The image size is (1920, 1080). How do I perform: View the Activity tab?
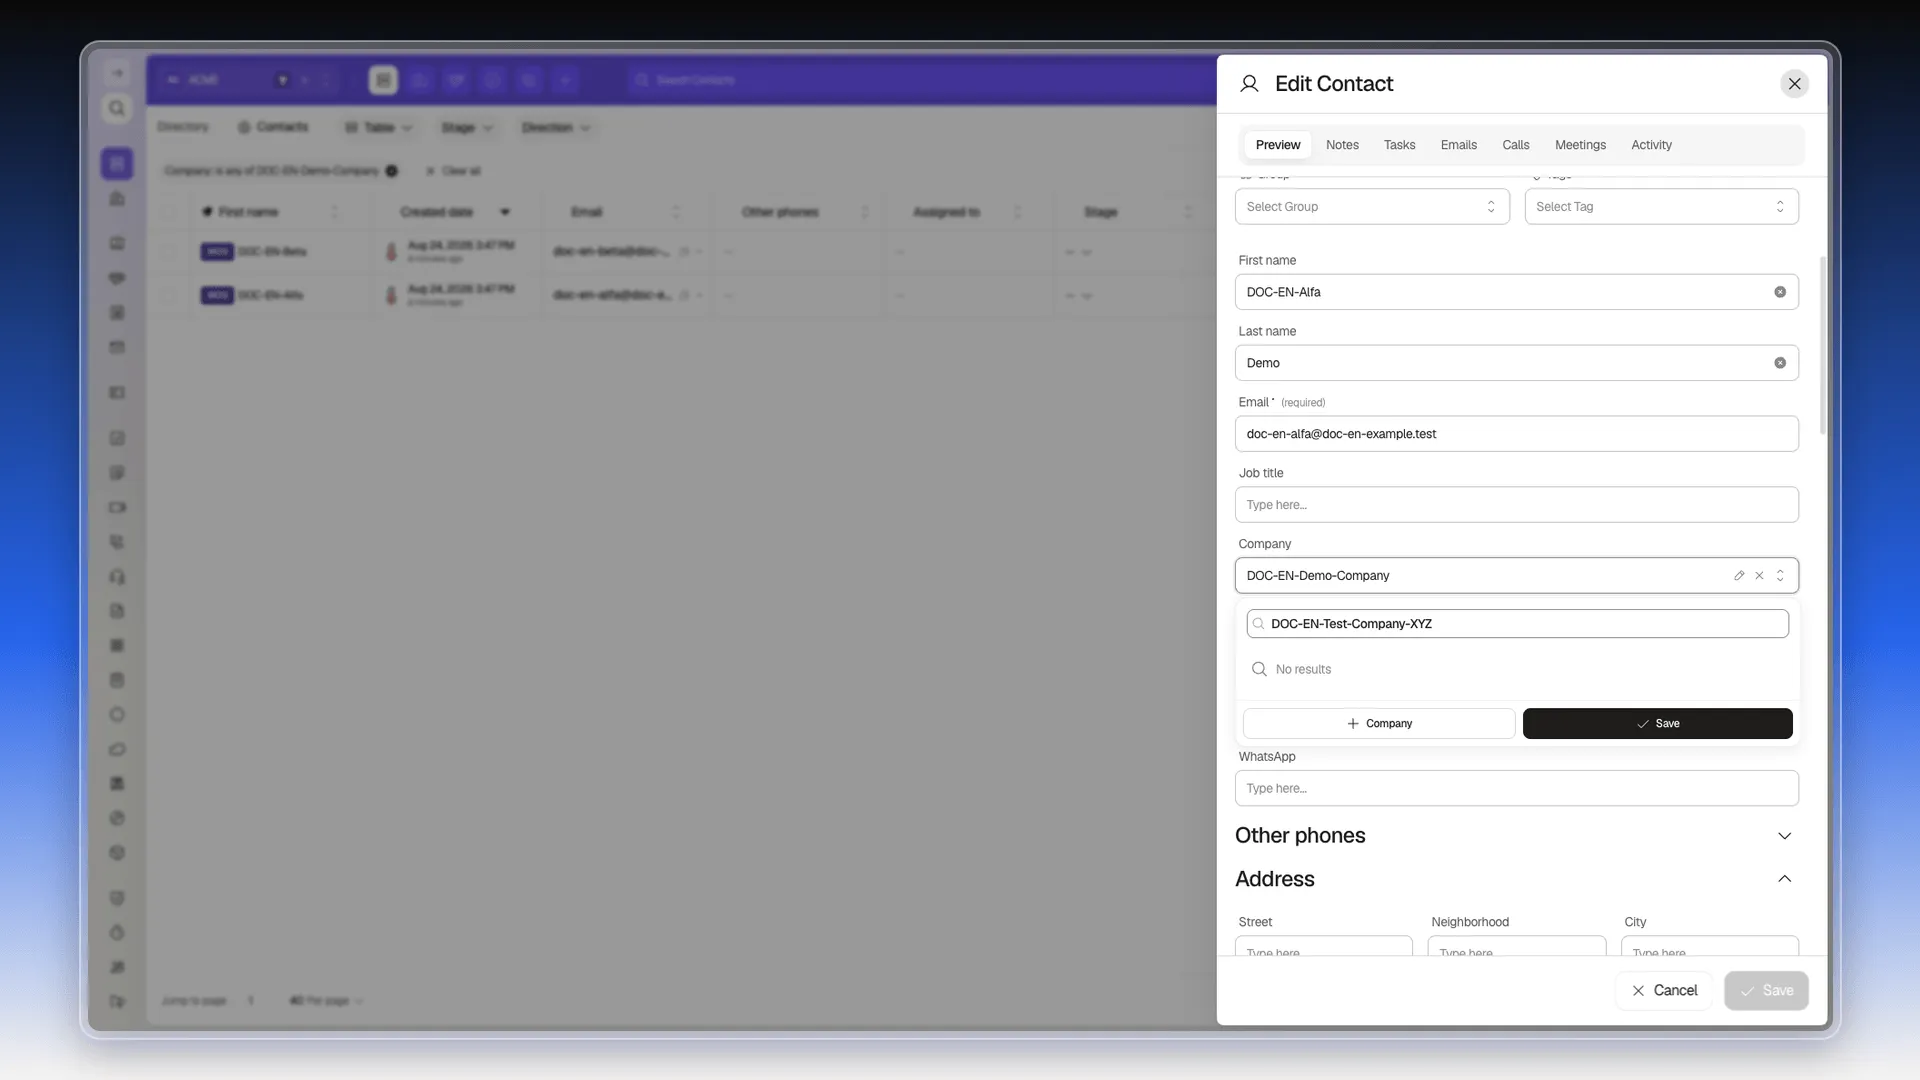[x=1651, y=145]
